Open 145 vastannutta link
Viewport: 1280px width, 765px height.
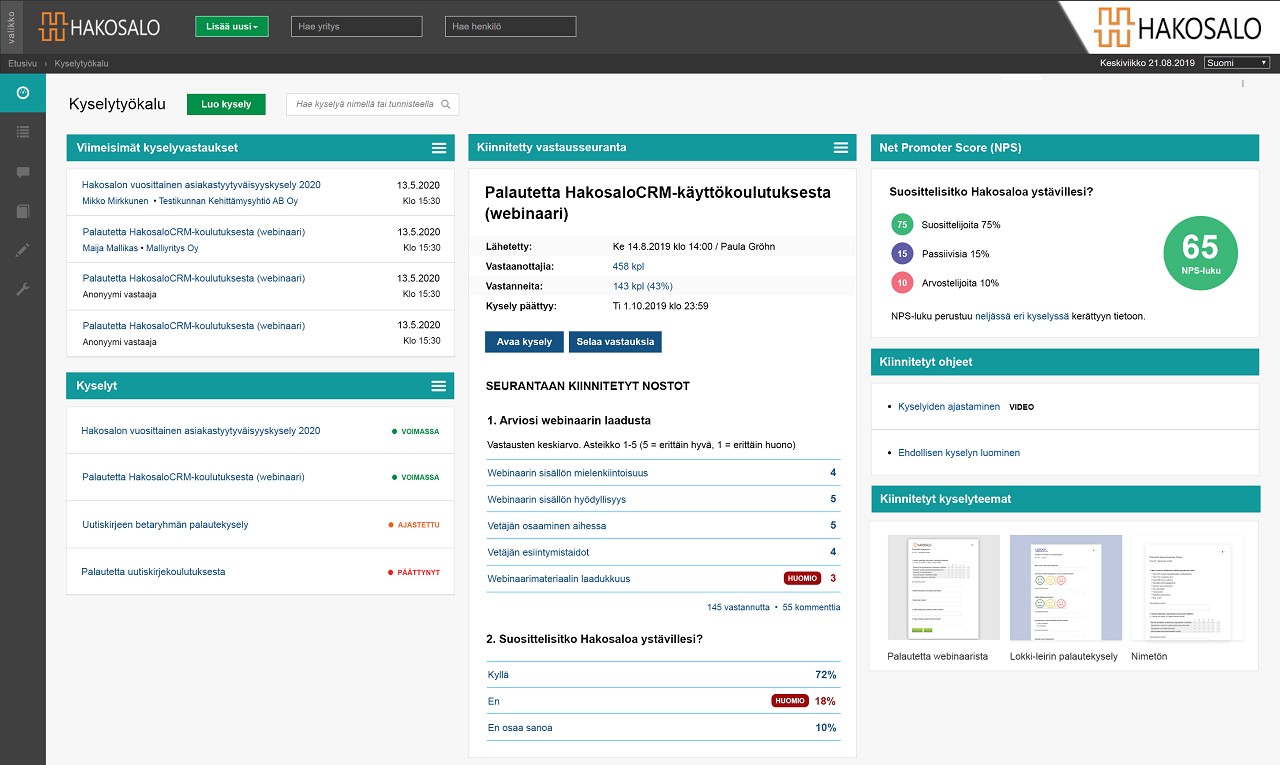(738, 607)
